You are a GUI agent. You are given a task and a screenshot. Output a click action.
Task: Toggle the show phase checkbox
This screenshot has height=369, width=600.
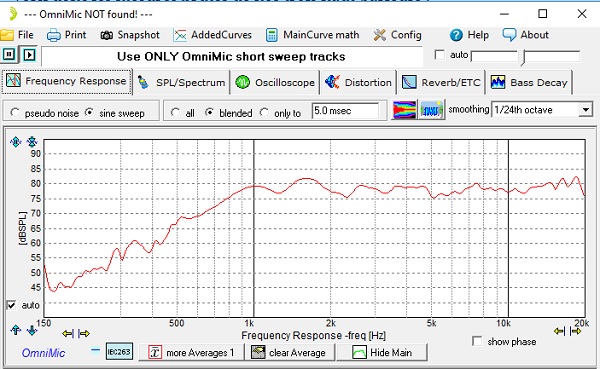477,341
